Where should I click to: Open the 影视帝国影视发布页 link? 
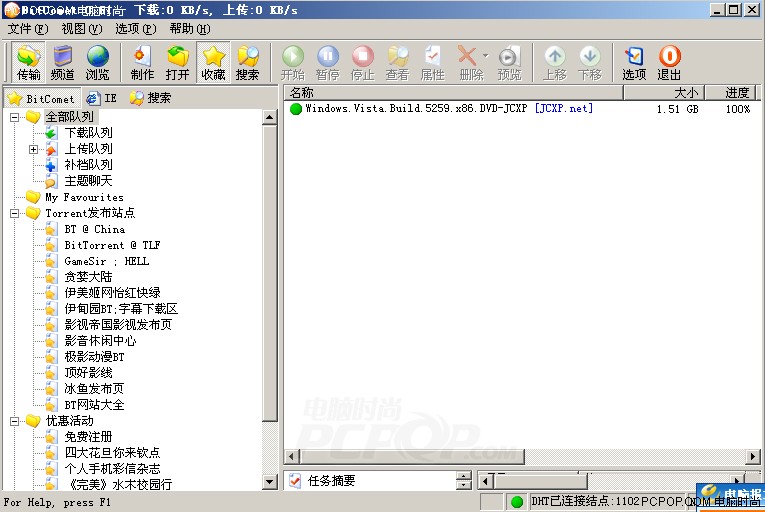(x=118, y=325)
